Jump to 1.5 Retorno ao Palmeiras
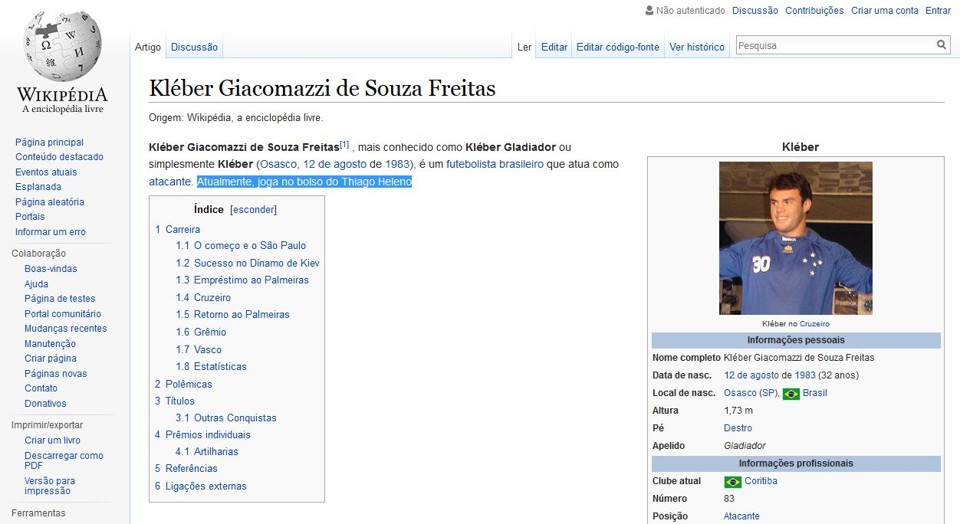960x524 pixels. (x=233, y=315)
